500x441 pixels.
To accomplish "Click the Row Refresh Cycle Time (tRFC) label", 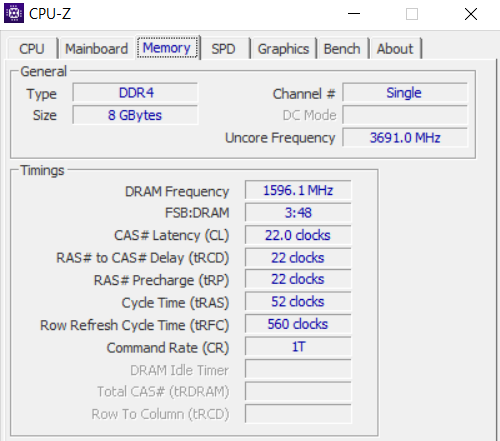I will click(135, 325).
